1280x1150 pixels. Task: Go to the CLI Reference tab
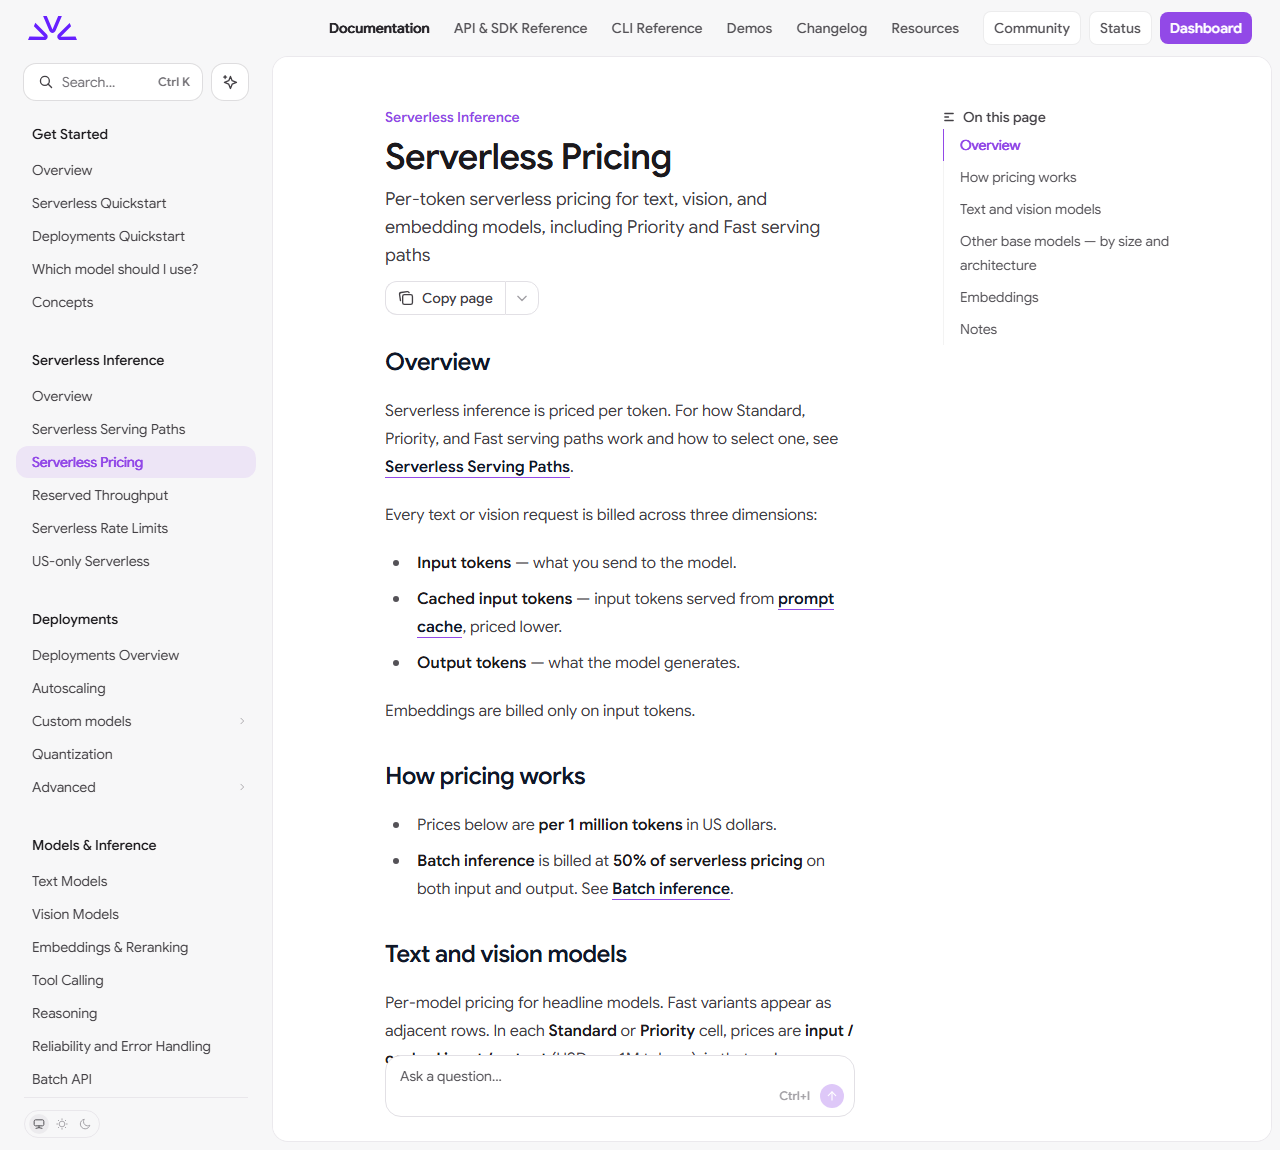[x=657, y=28]
